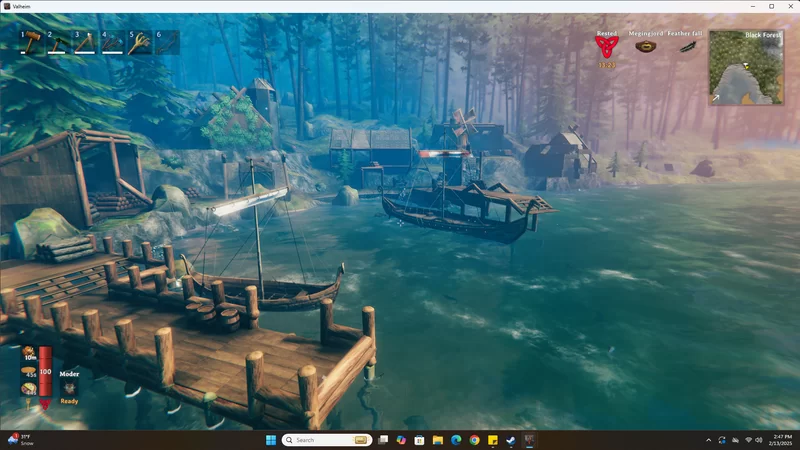Click the bottom food slot icon
Image resolution: width=800 pixels, height=450 pixels.
click(x=29, y=389)
